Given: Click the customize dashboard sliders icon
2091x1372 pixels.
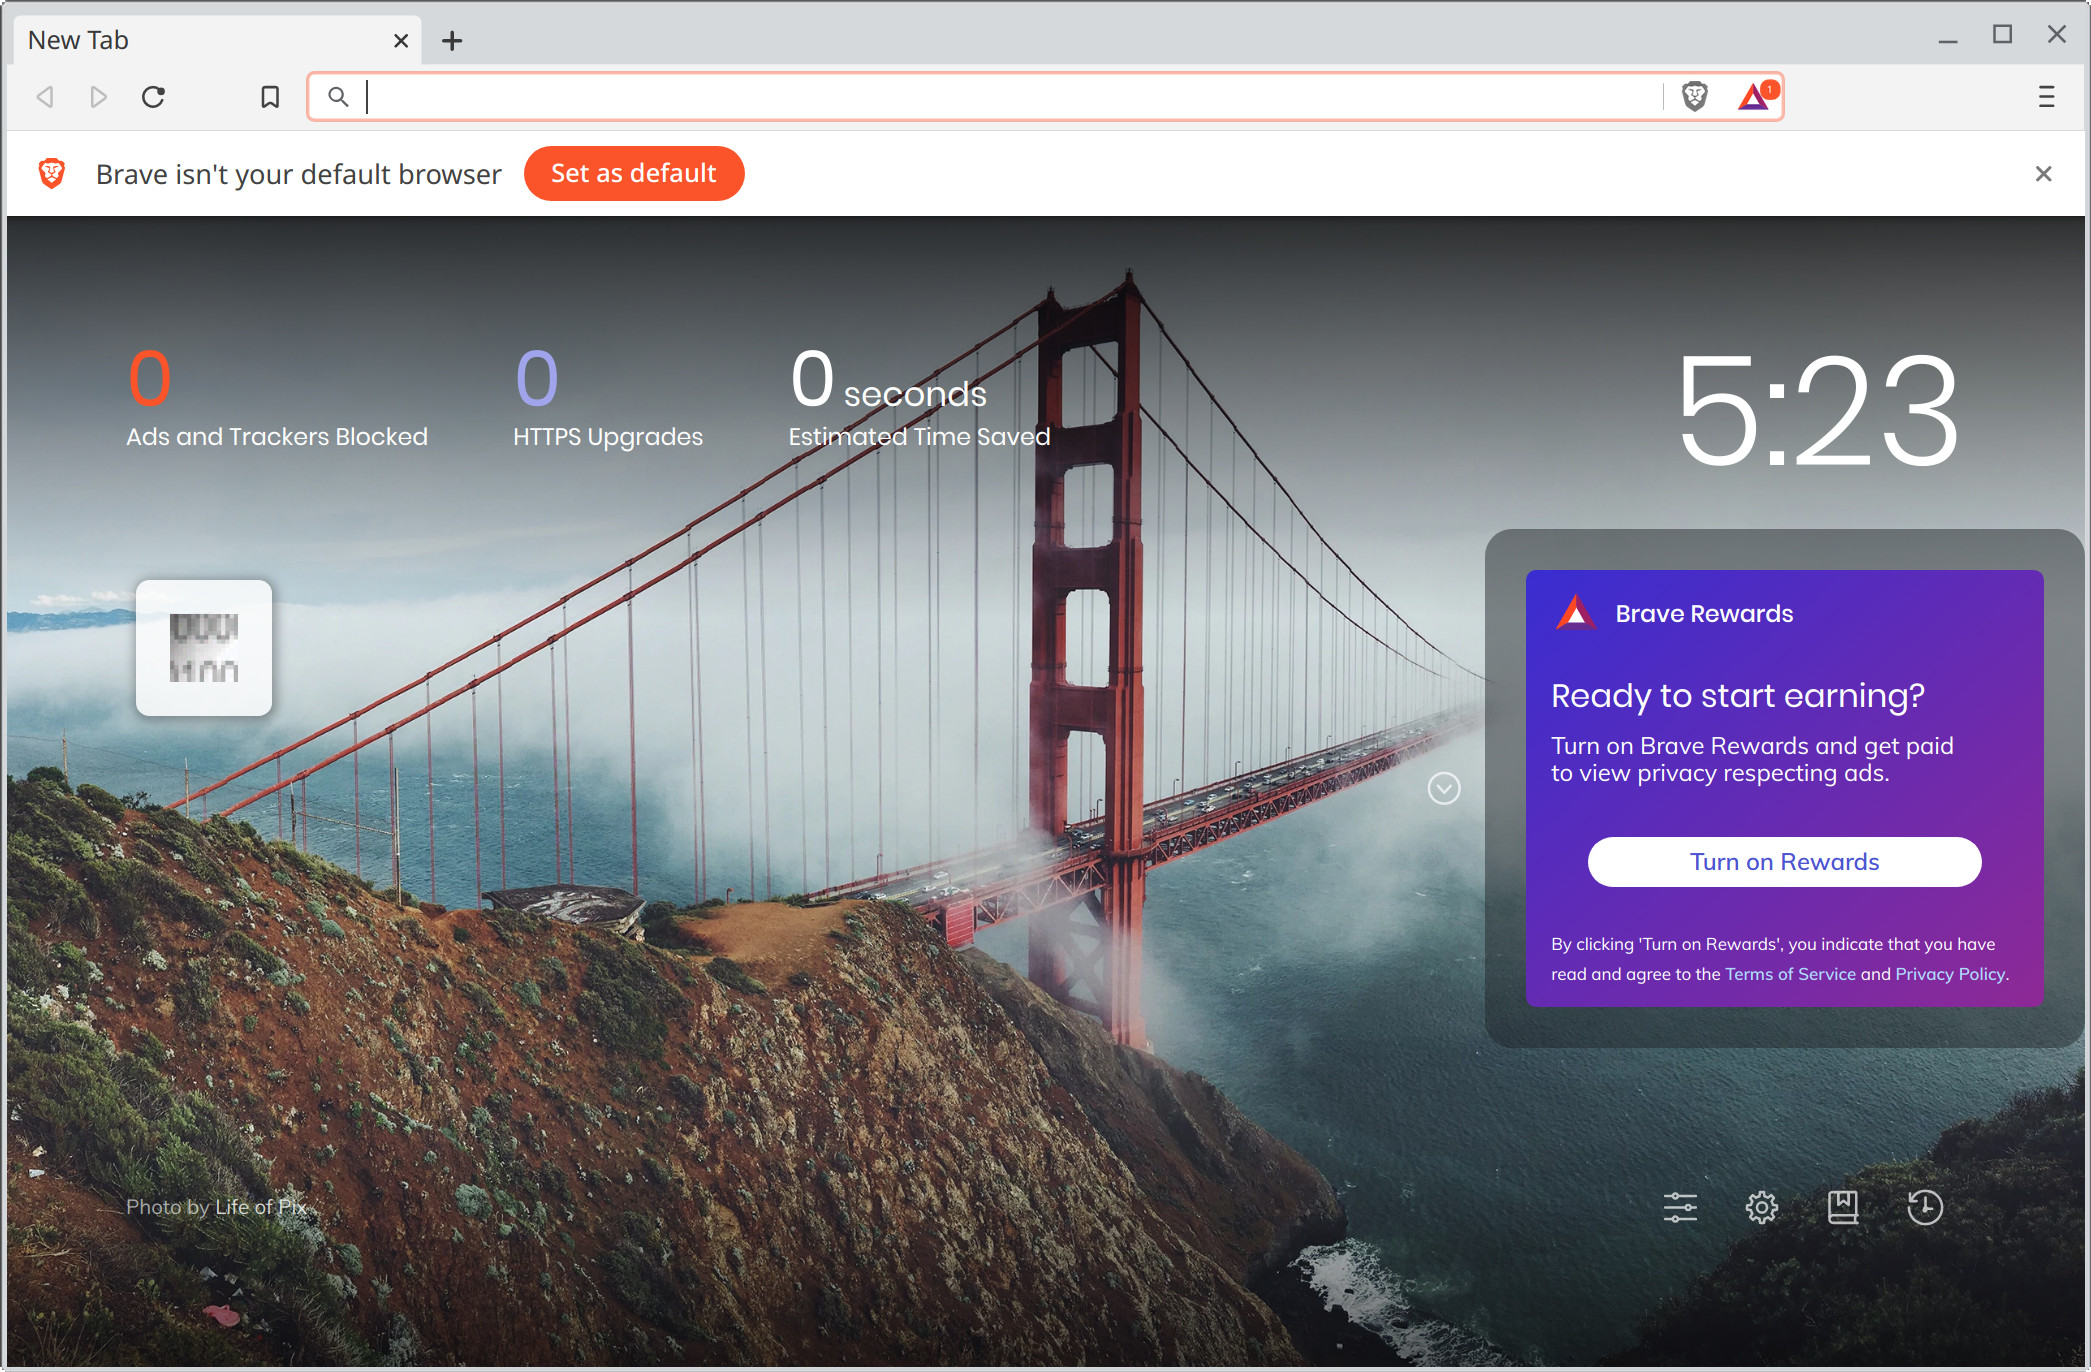Looking at the screenshot, I should [x=1679, y=1207].
